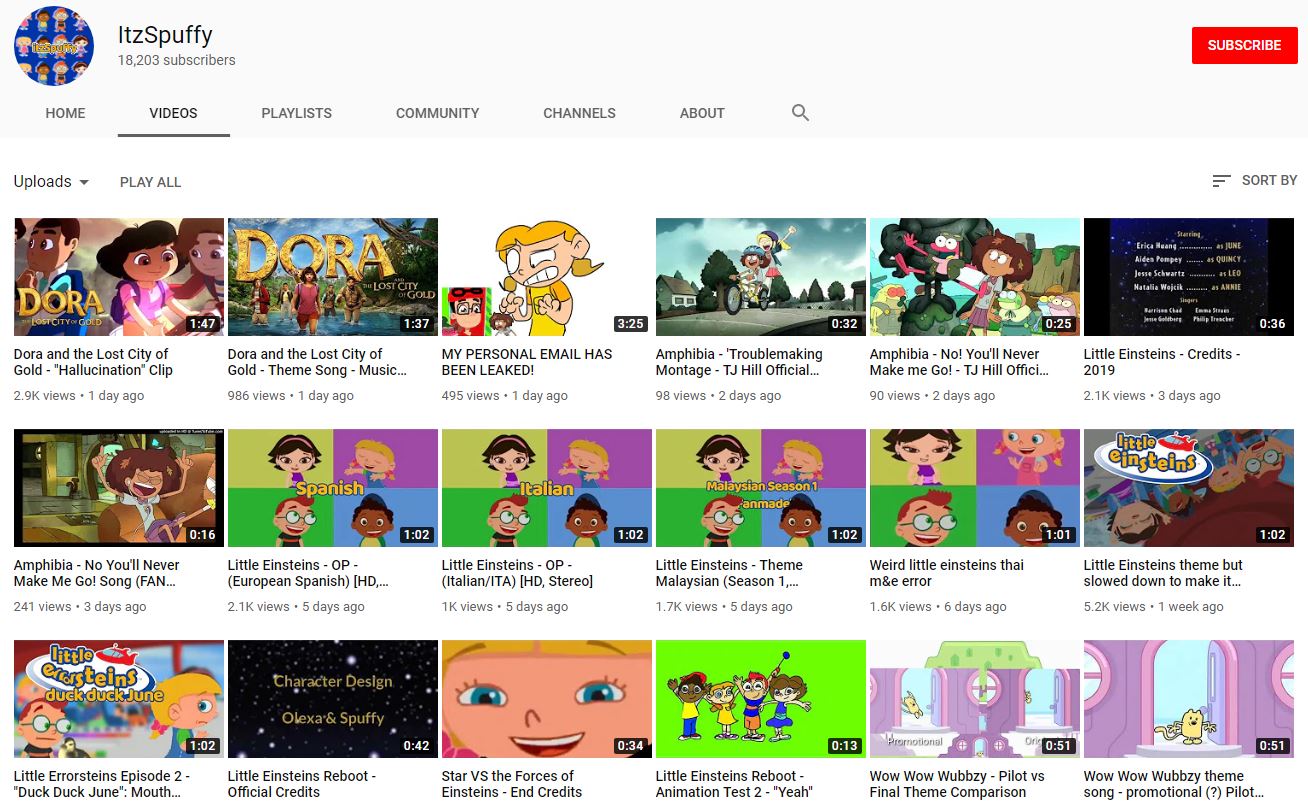The image size is (1308, 802).
Task: Click title Little Einsteins - Theme Malaysian
Action: [x=729, y=573]
